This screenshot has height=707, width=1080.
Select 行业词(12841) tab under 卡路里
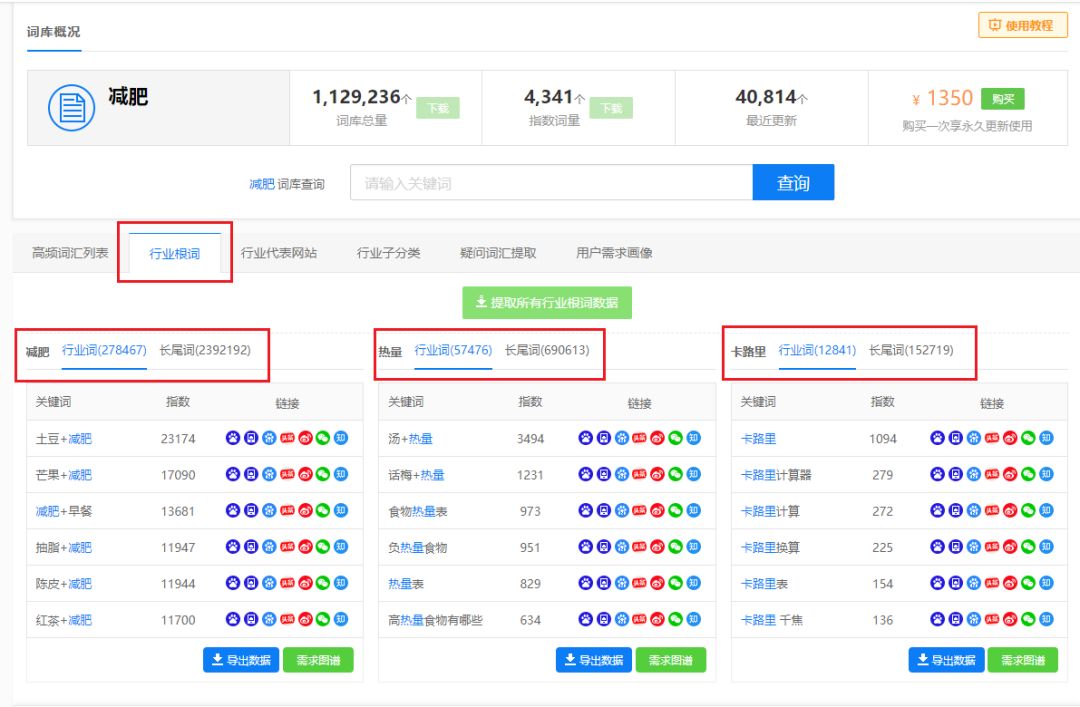(818, 350)
